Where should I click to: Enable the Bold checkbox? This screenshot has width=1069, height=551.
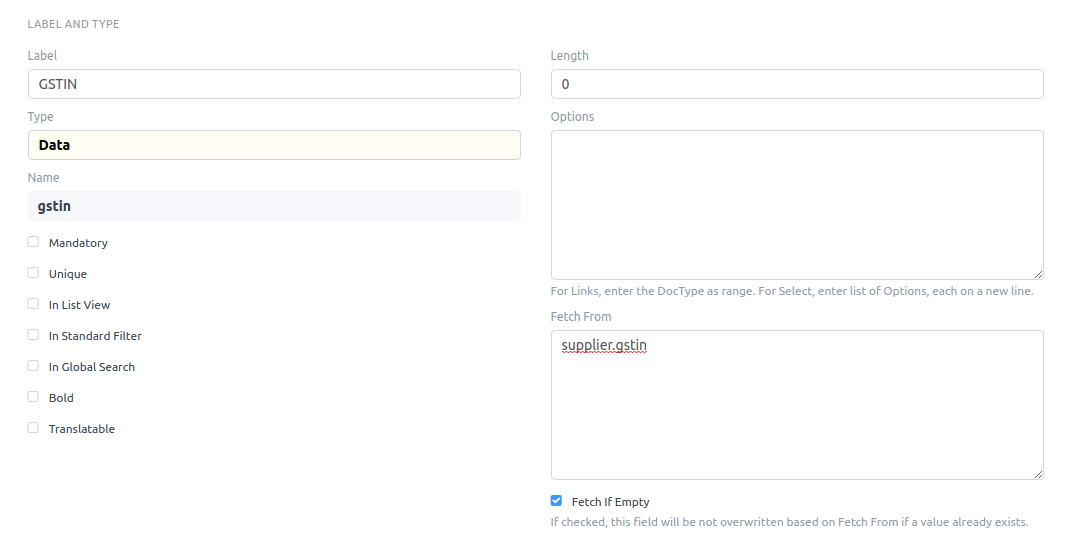pyautogui.click(x=33, y=397)
